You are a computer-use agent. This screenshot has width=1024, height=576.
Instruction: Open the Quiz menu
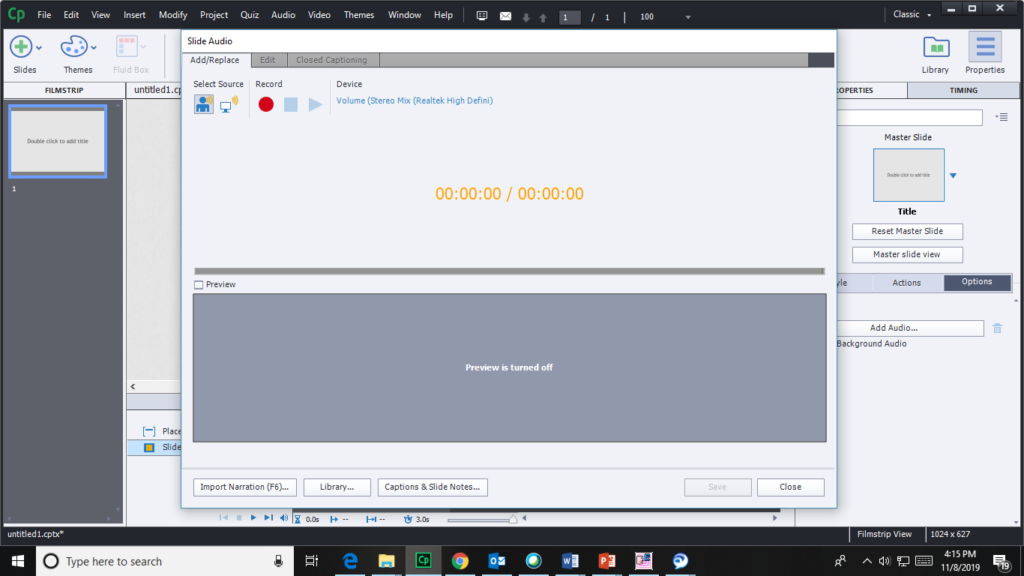(249, 15)
